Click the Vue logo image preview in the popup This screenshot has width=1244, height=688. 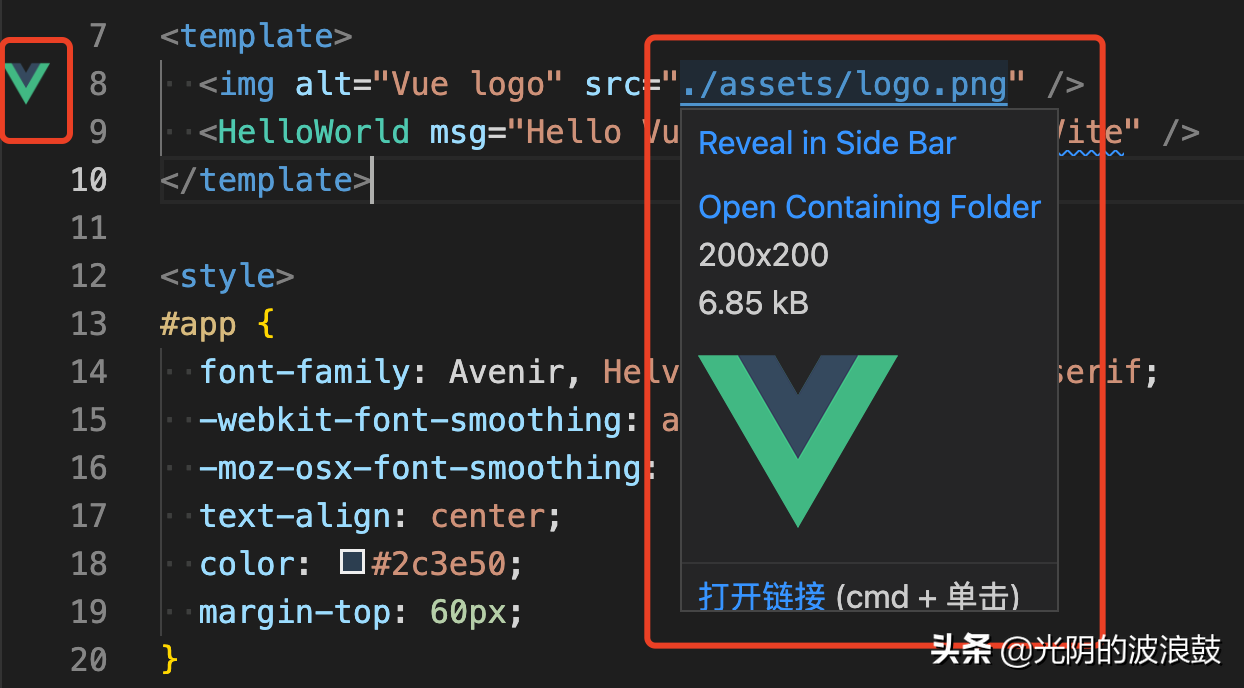(x=797, y=440)
